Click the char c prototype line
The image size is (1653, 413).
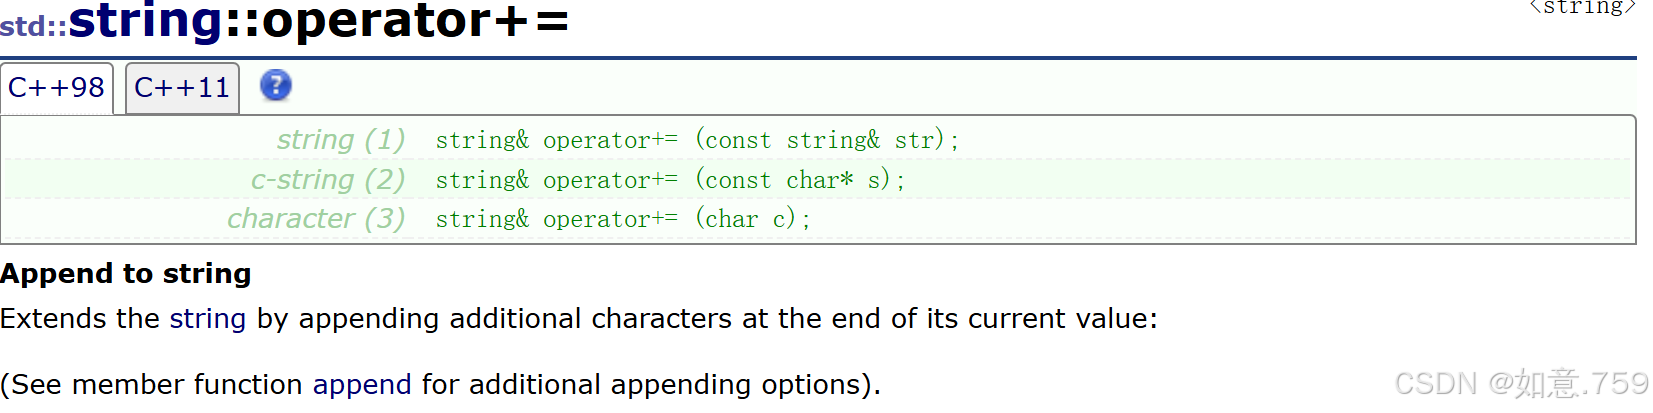[623, 219]
